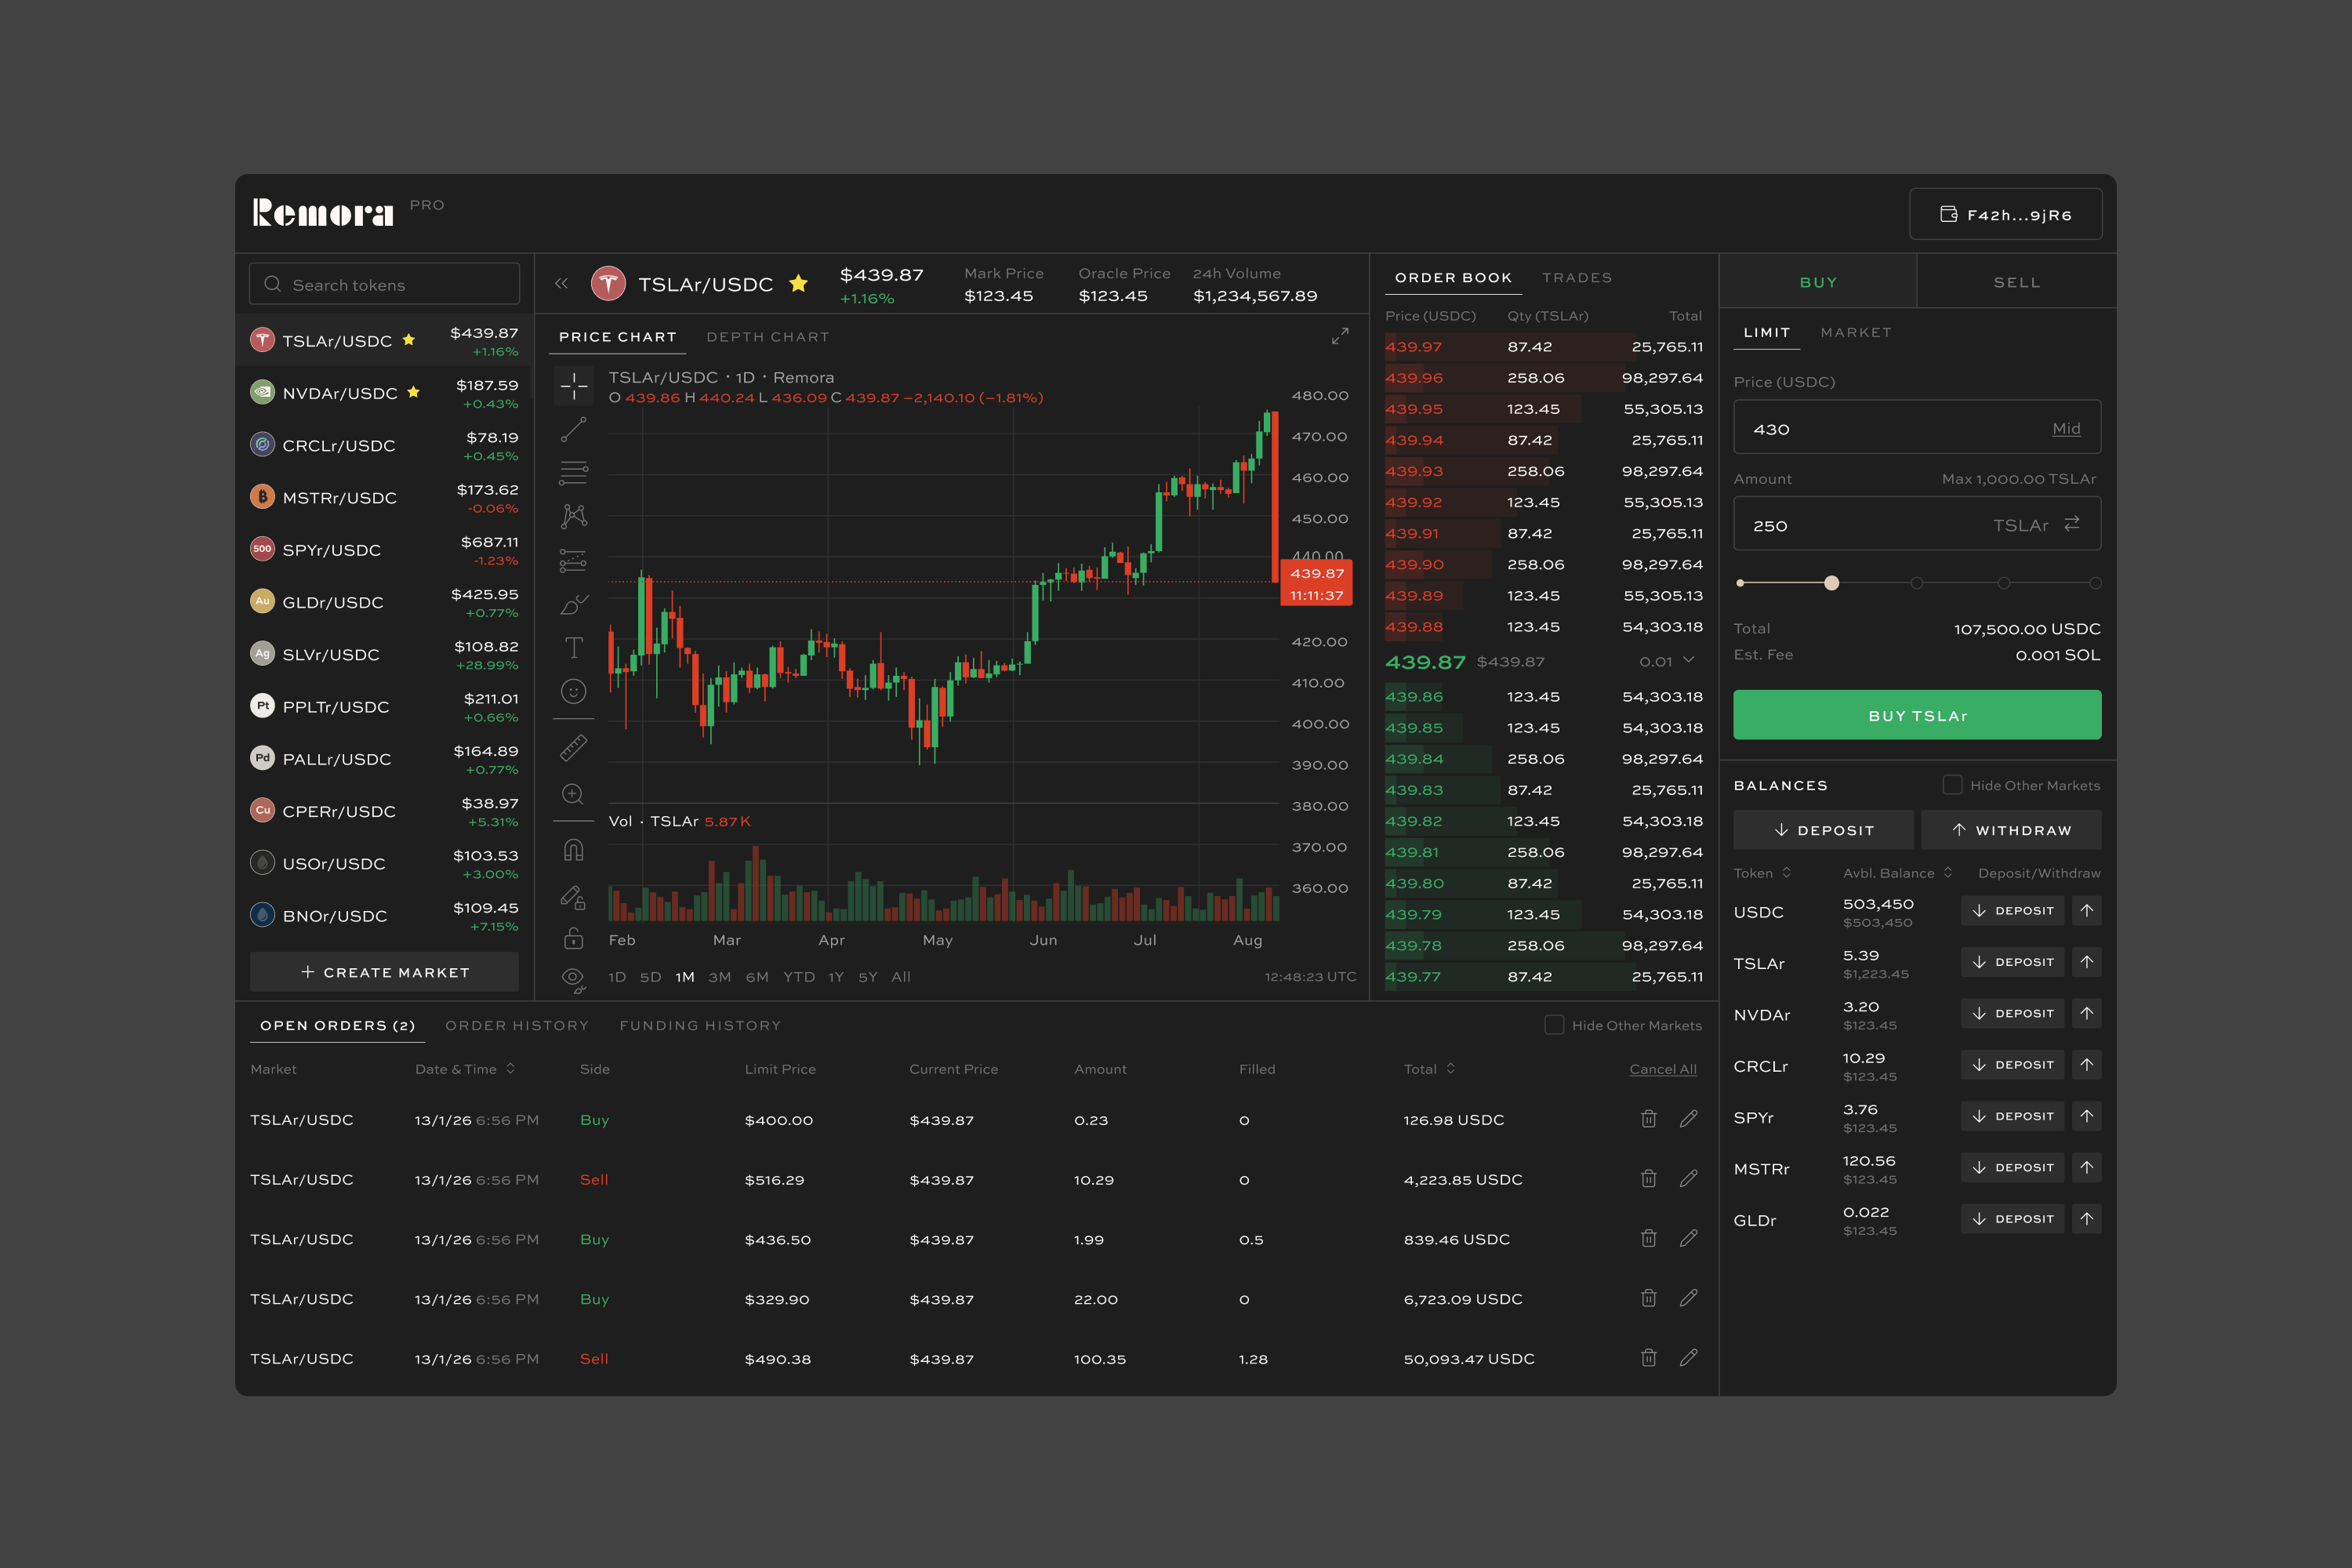This screenshot has width=2352, height=1568.
Task: Toggle the lock all drawings icon
Action: point(573,938)
